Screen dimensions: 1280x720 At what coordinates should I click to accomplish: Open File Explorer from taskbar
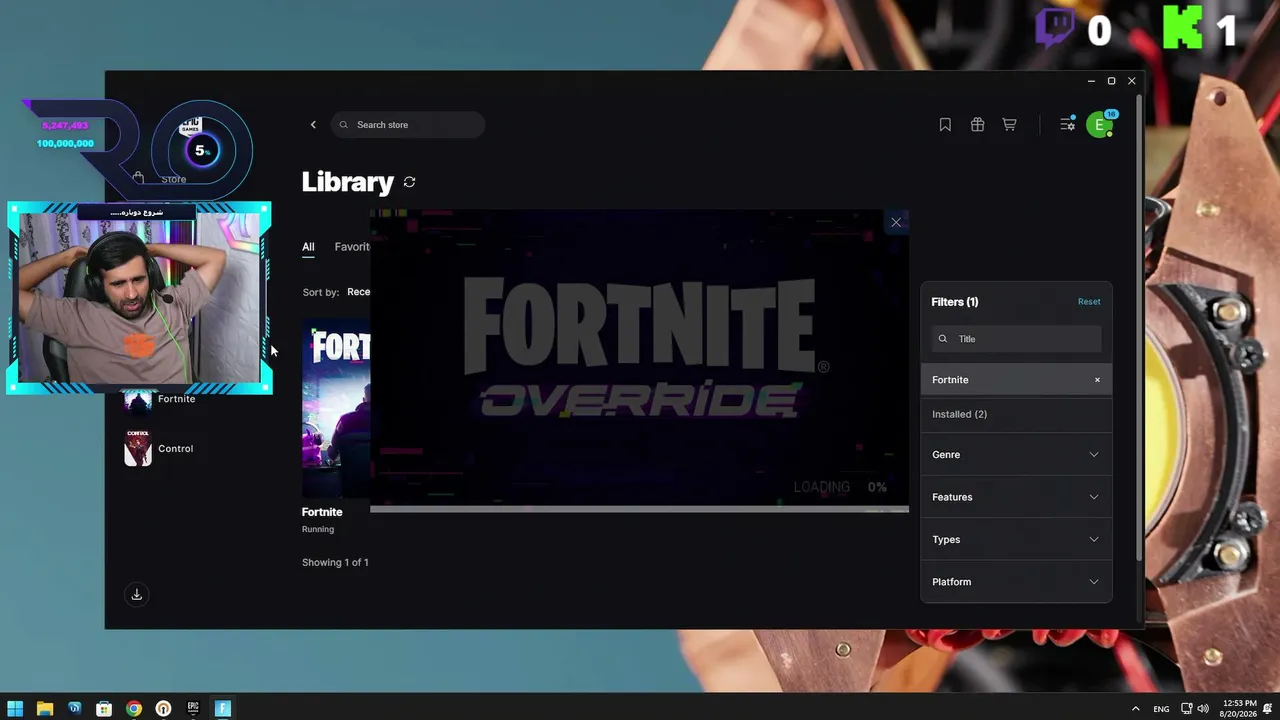(x=45, y=709)
